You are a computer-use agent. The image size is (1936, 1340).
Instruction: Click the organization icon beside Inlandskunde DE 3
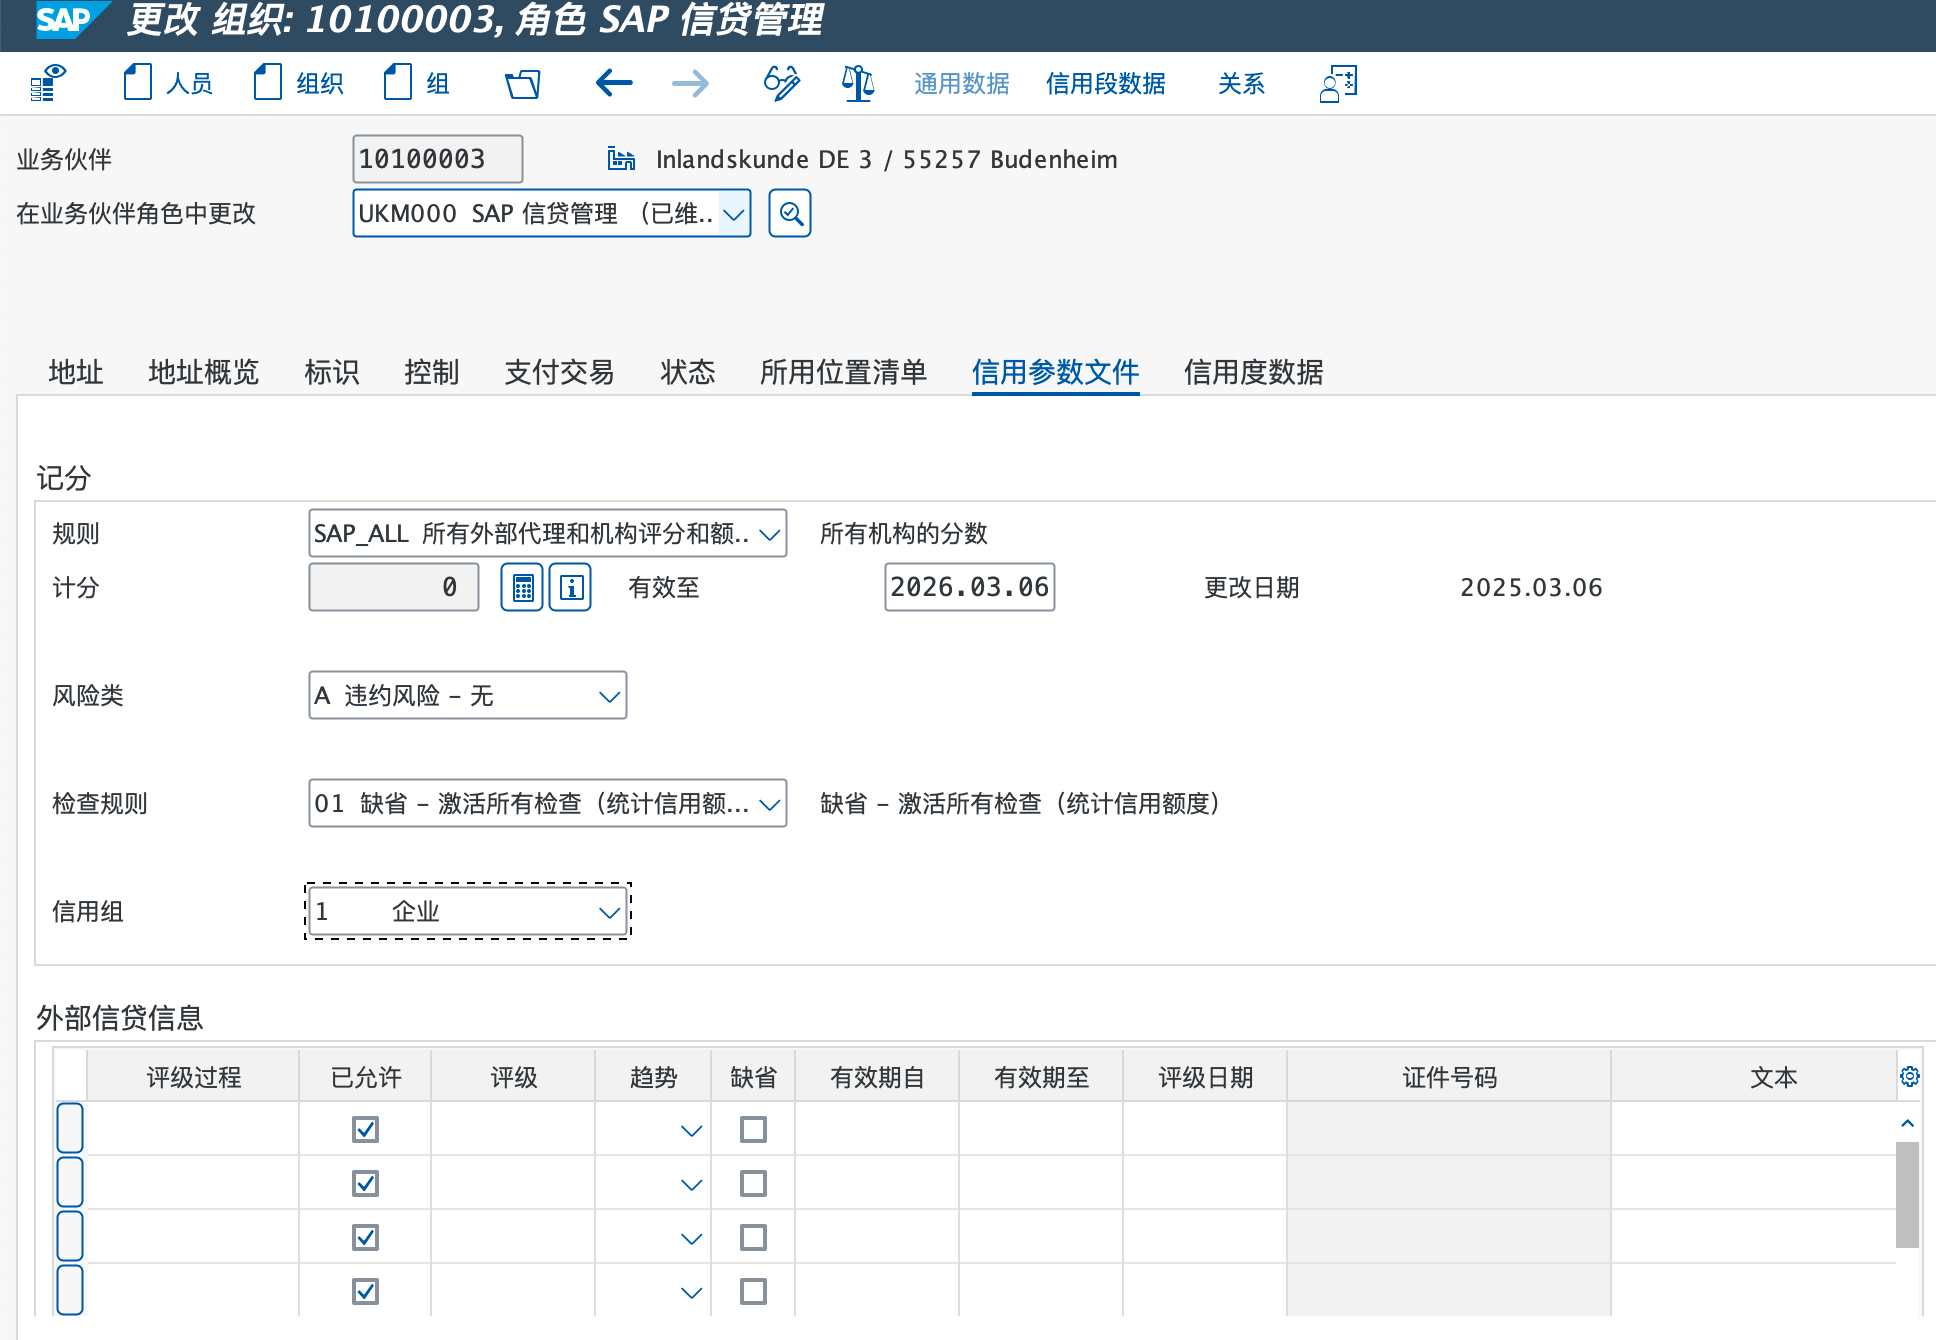621,159
